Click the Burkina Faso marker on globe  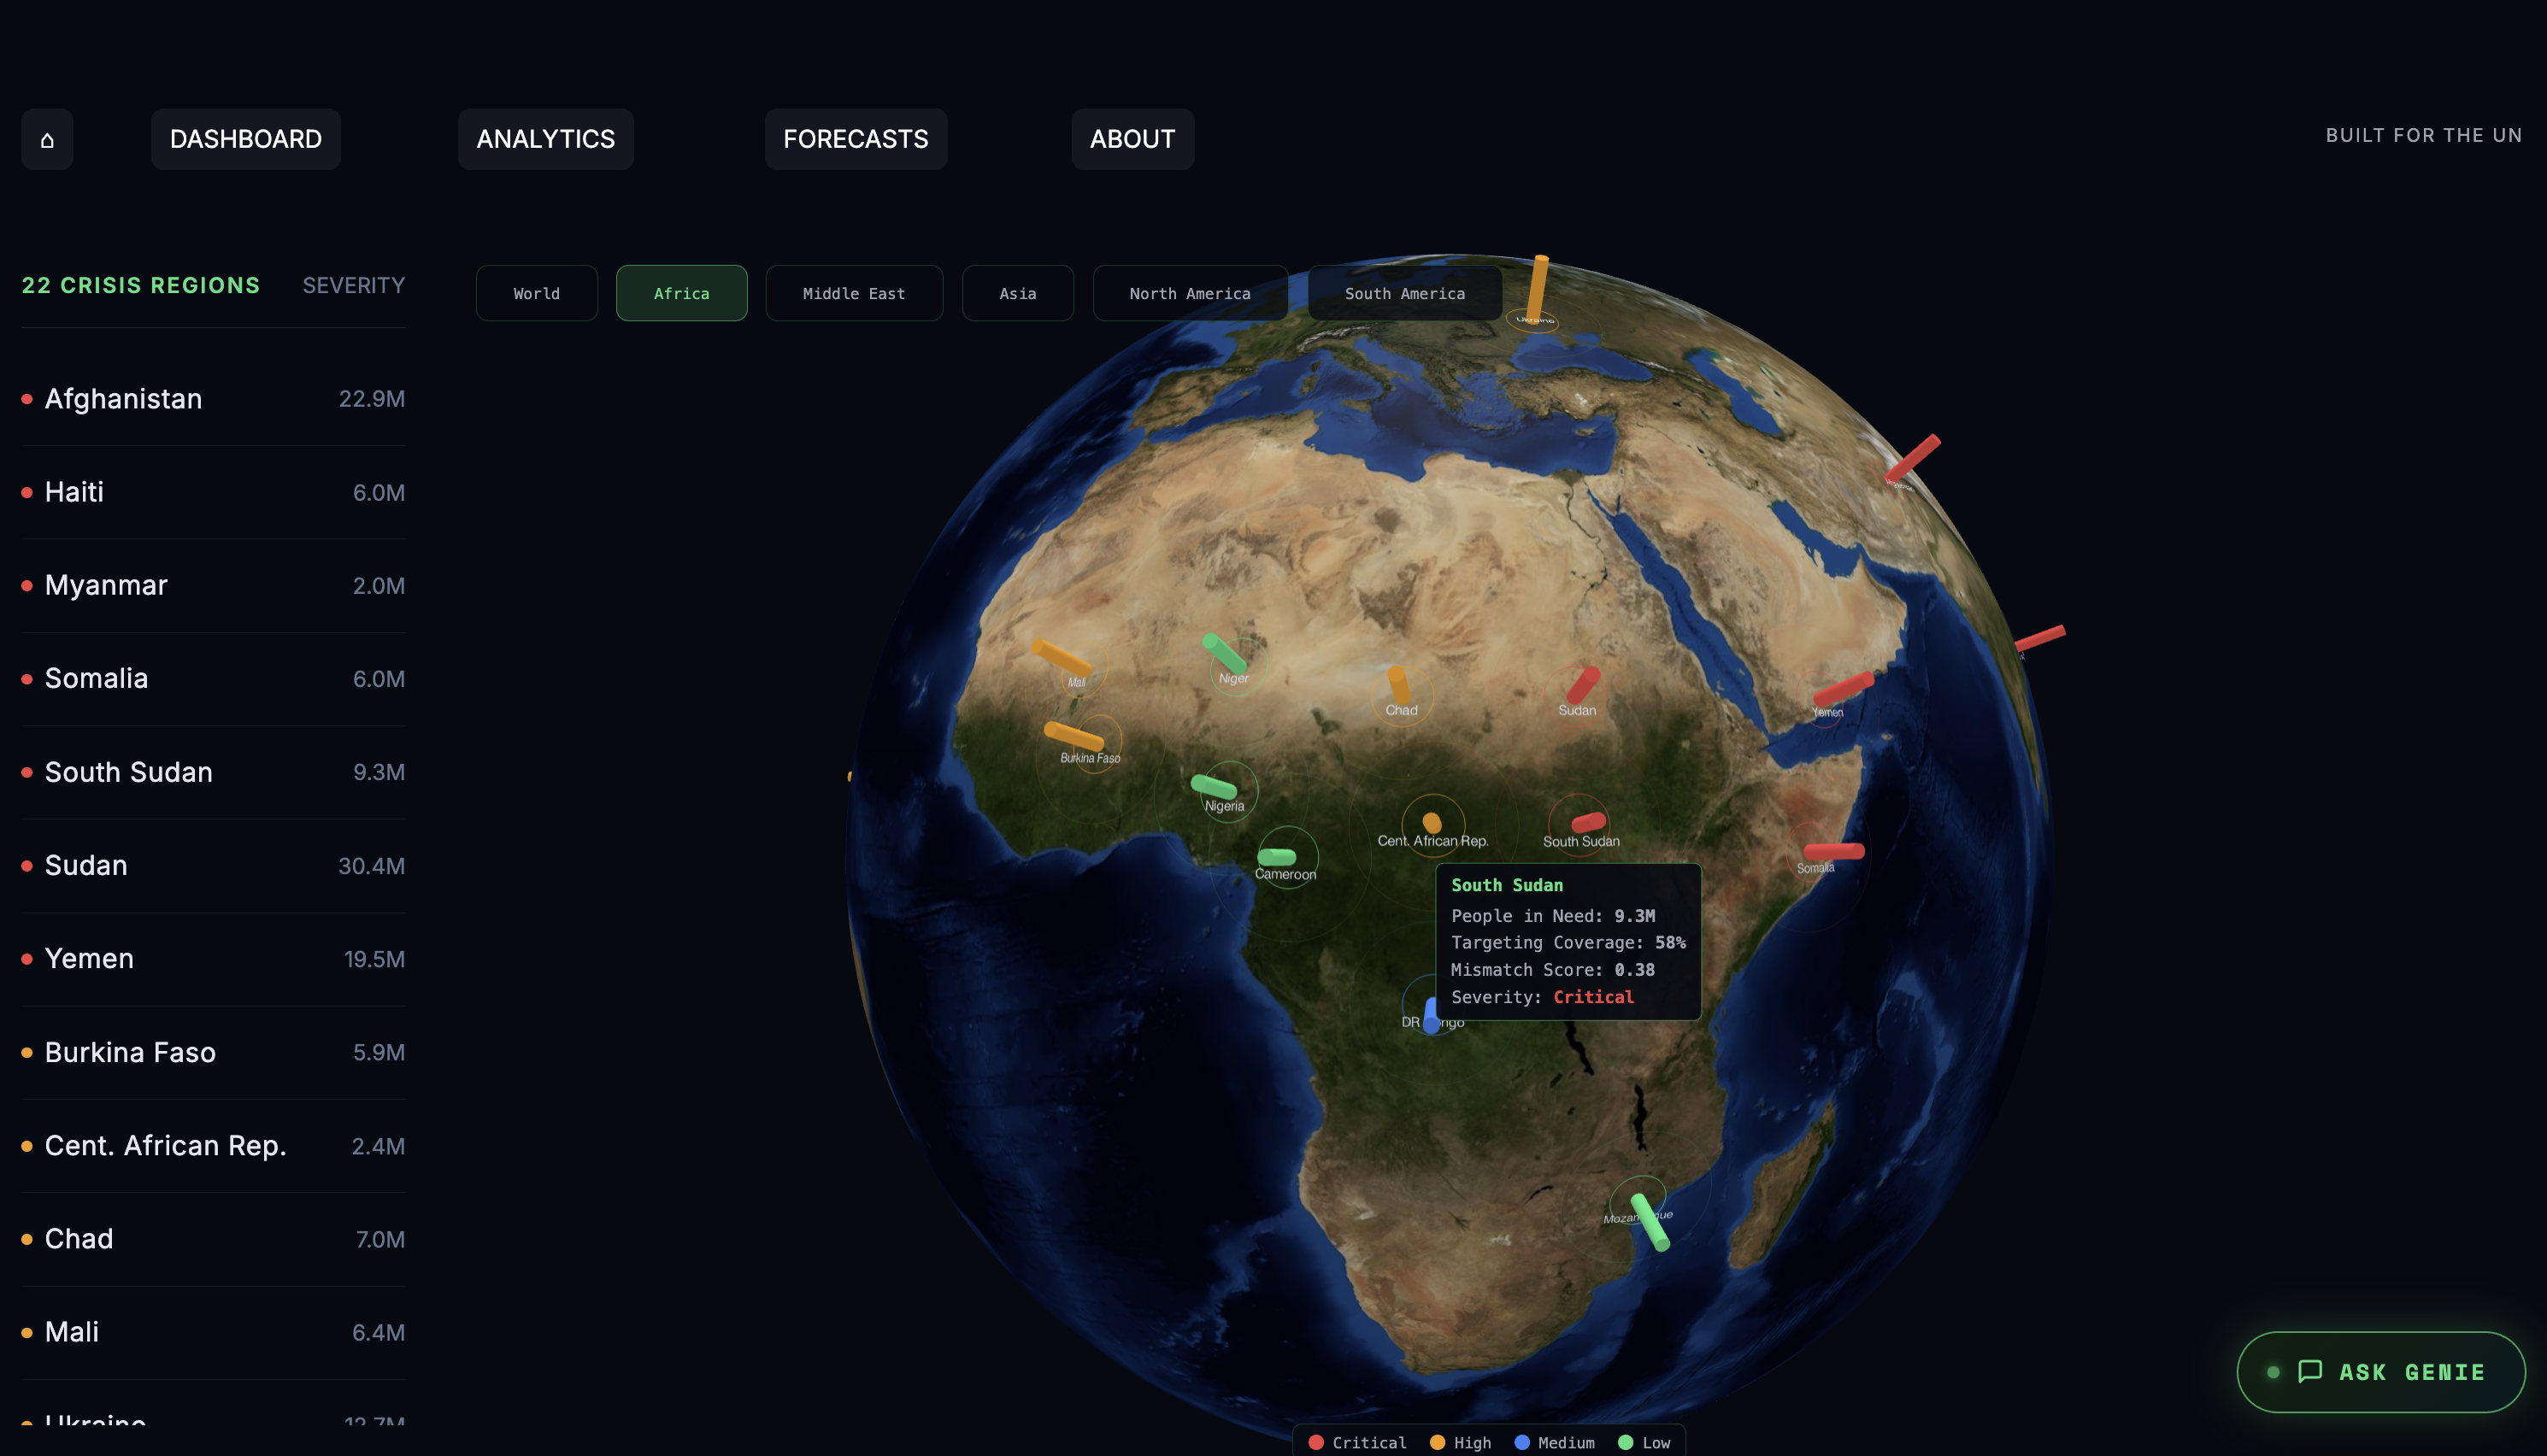(x=1074, y=736)
